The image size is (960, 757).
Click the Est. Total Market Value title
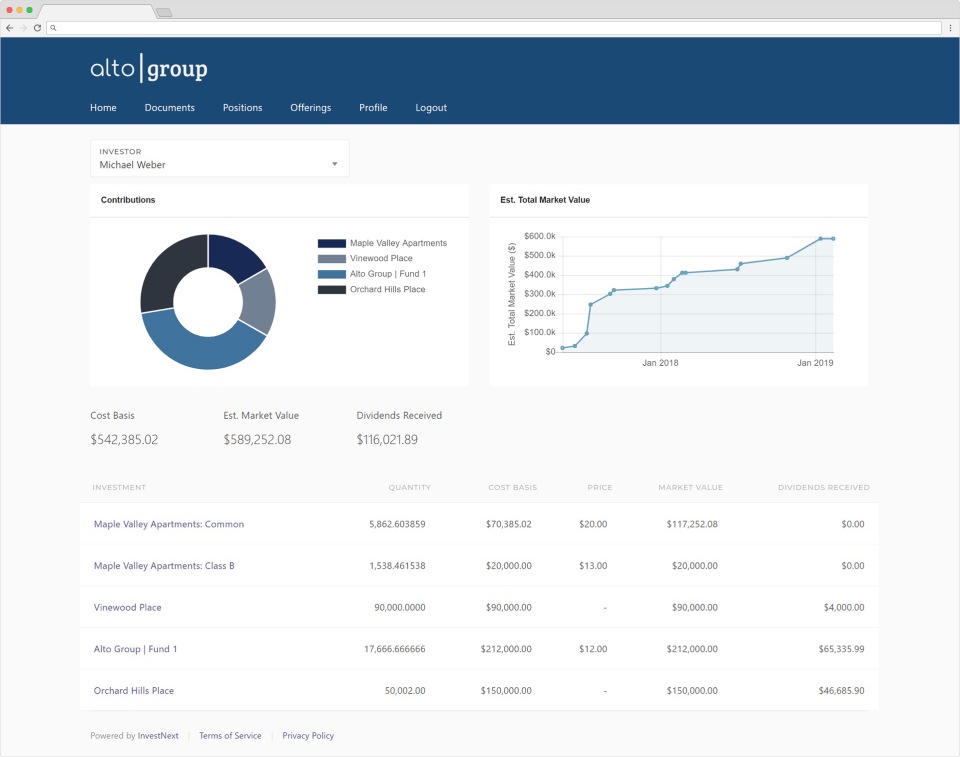545,200
